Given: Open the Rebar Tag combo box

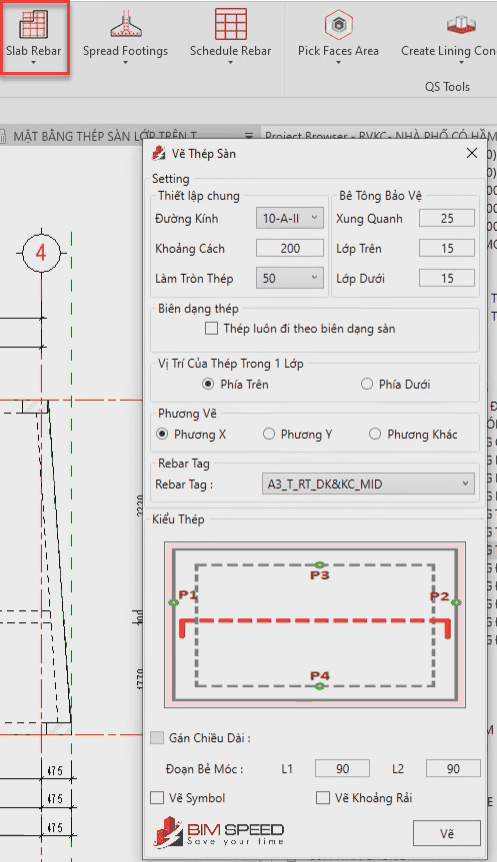Looking at the screenshot, I should [367, 484].
